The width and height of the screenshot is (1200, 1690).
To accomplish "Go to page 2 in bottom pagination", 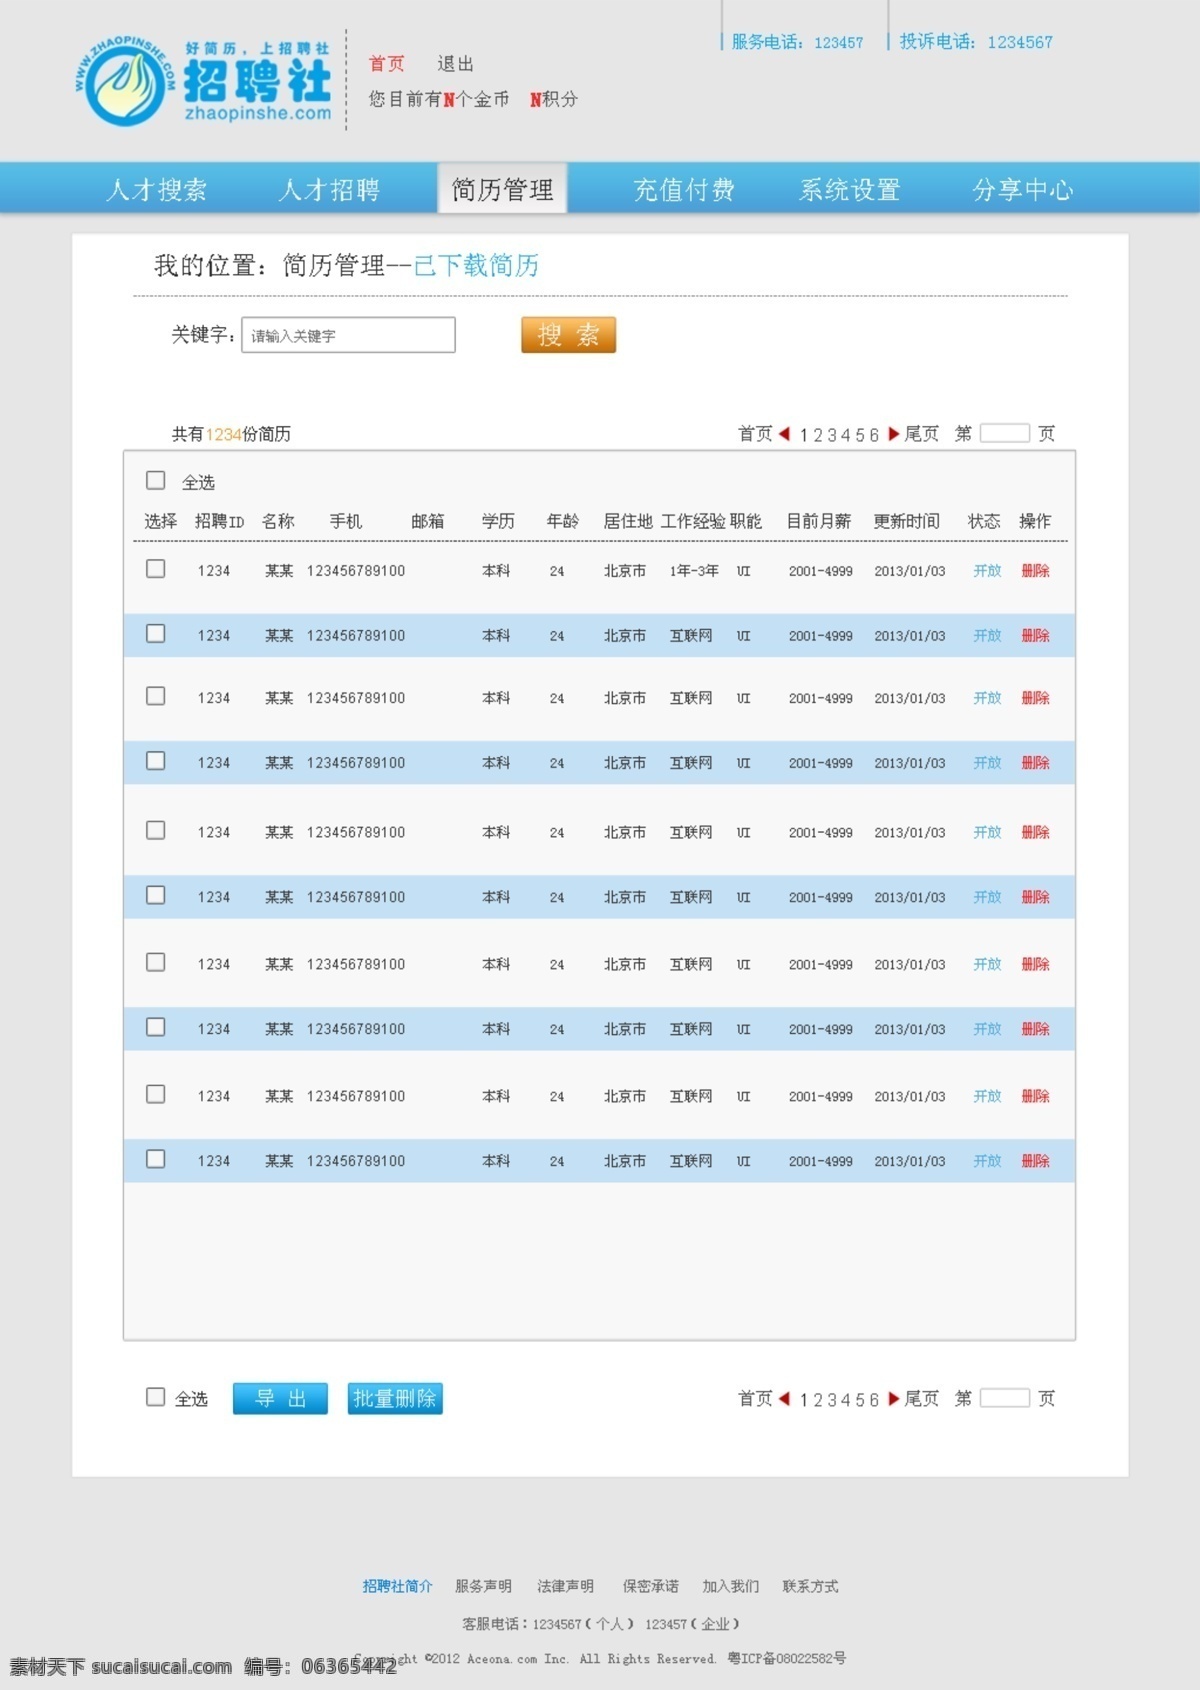I will click(818, 1400).
